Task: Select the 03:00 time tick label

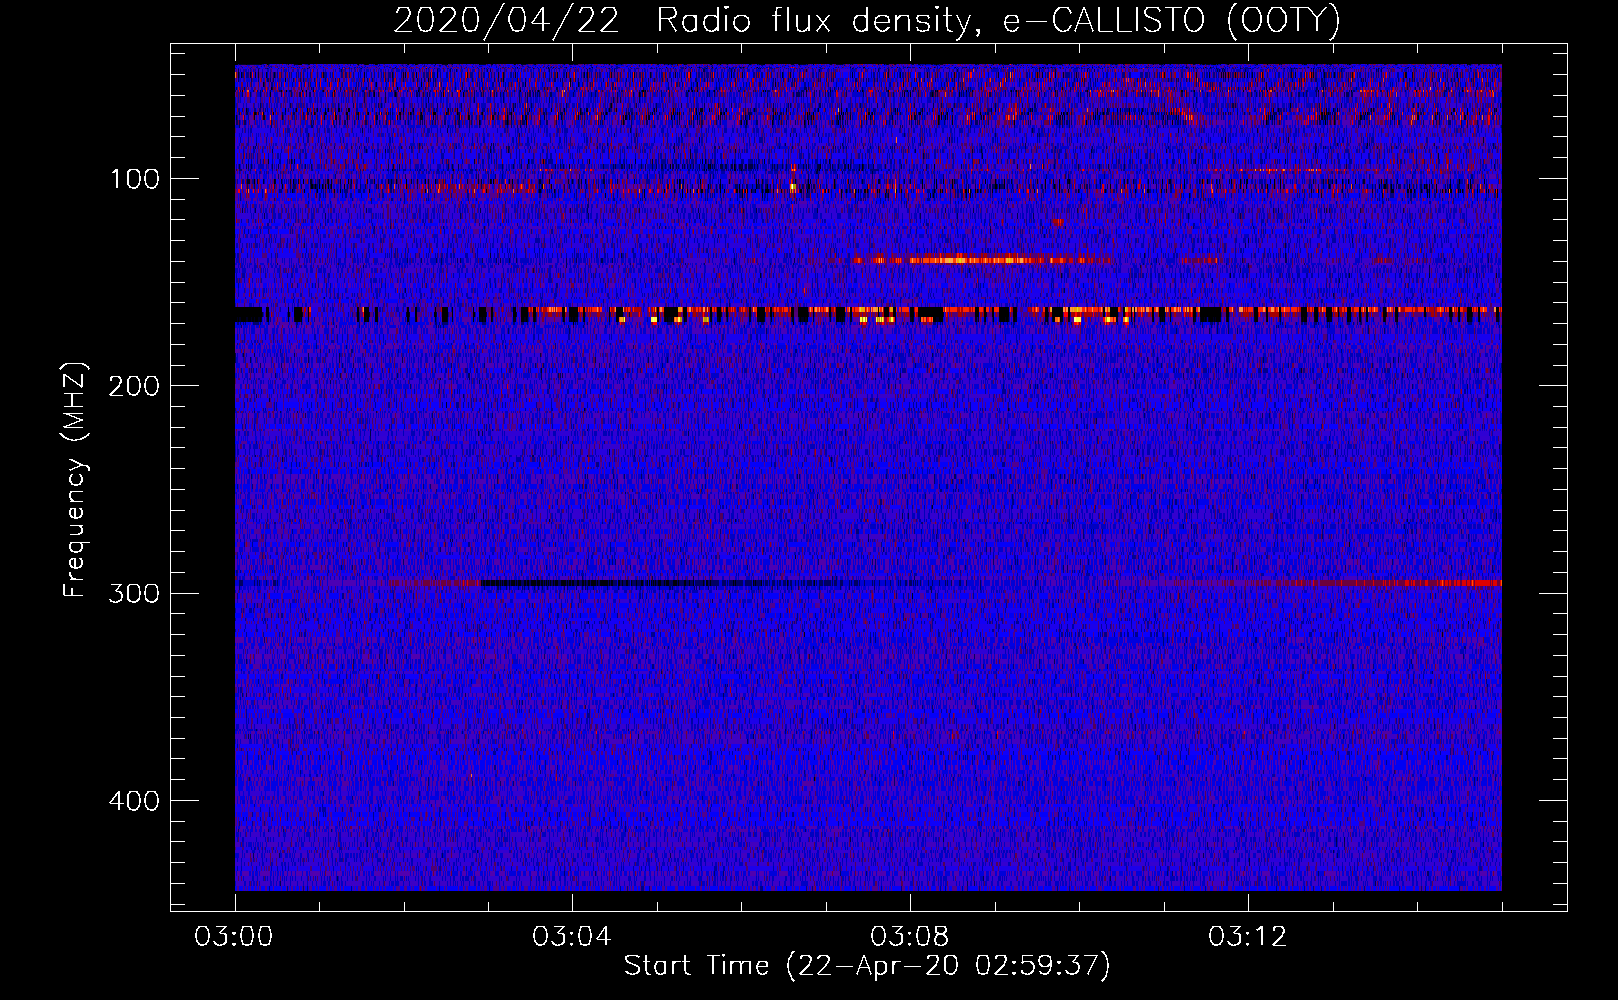Action: point(235,937)
